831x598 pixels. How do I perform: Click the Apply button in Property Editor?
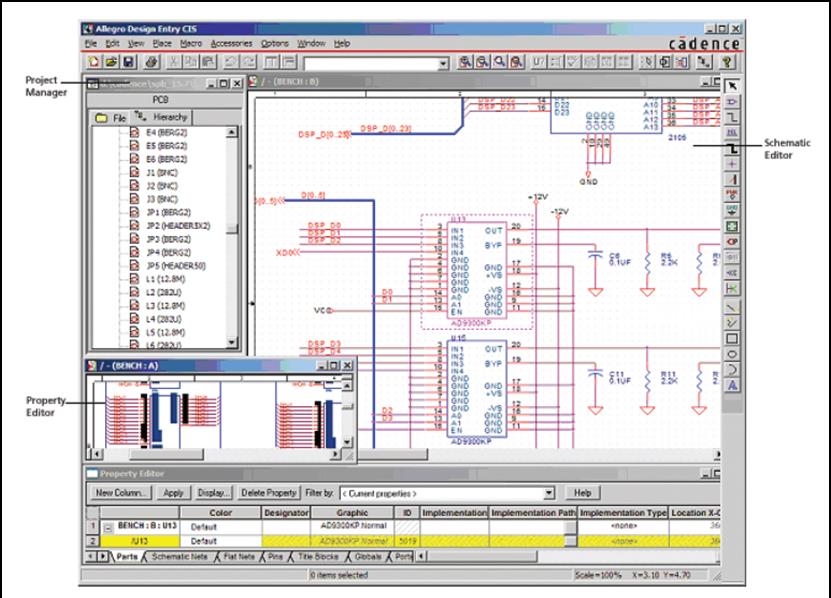[173, 493]
